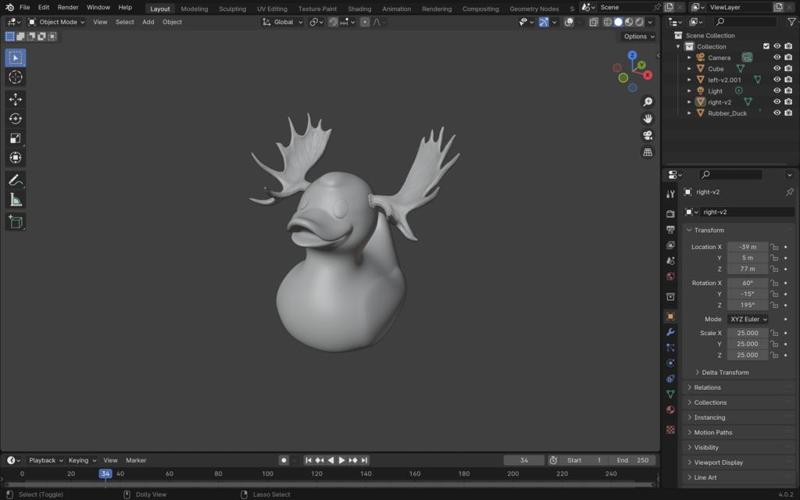Image resolution: width=800 pixels, height=500 pixels.
Task: Click the Marker menu in timeline
Action: tap(136, 460)
